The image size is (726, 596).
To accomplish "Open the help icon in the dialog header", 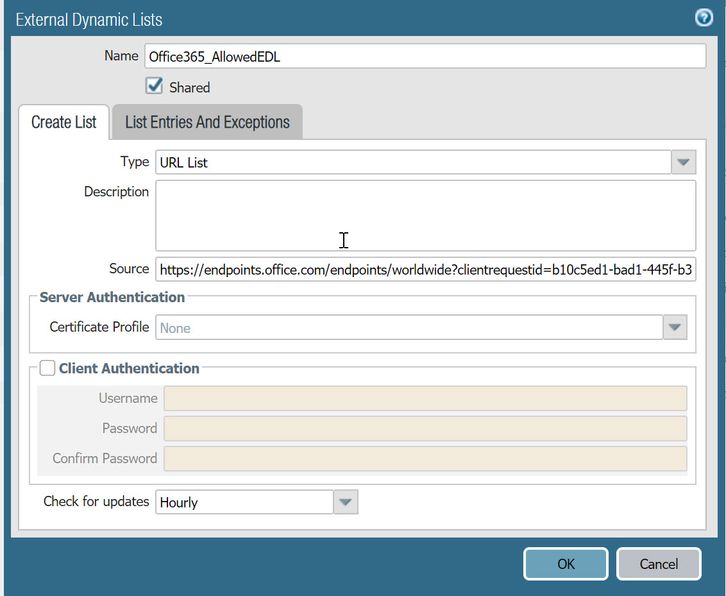I will pos(703,18).
